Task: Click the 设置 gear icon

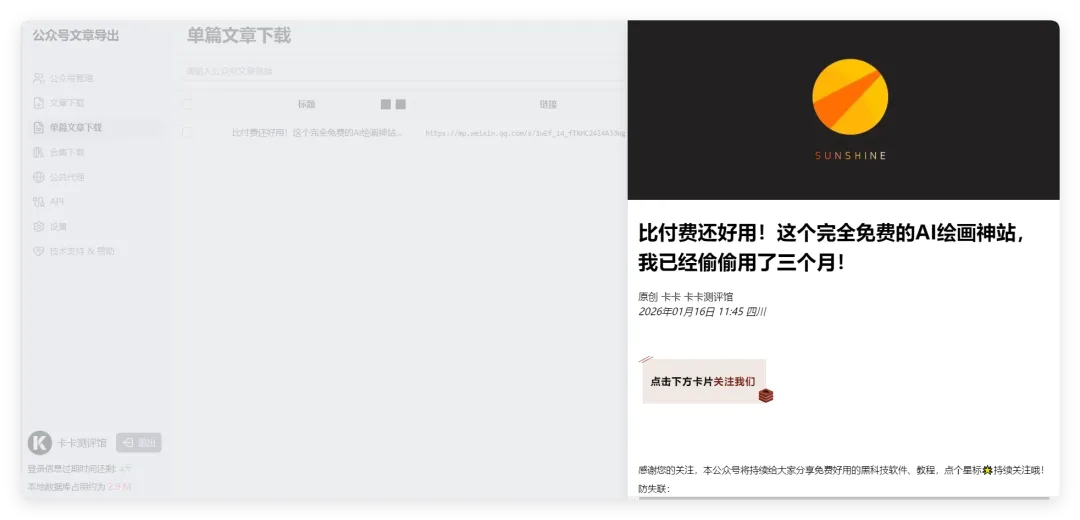Action: pos(39,227)
